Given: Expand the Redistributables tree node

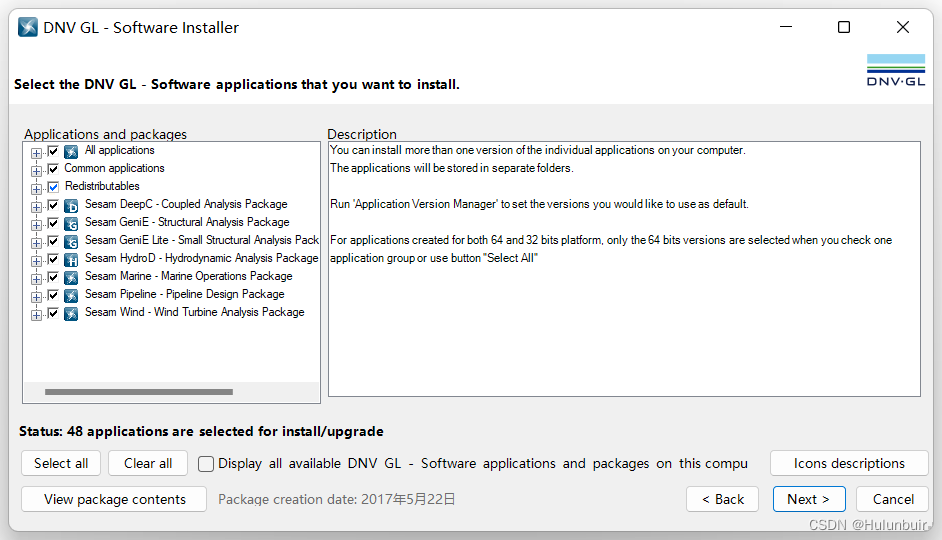Looking at the screenshot, I should (x=37, y=189).
